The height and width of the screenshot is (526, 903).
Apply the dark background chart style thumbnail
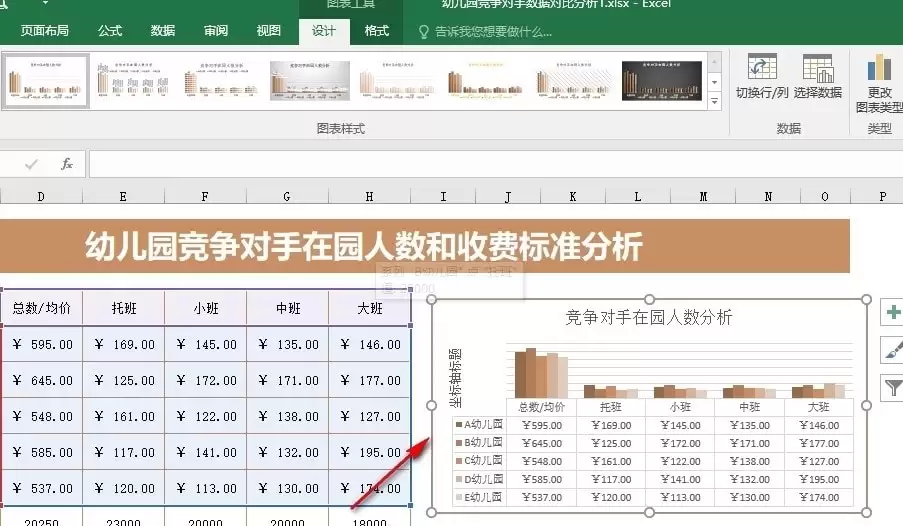[662, 81]
